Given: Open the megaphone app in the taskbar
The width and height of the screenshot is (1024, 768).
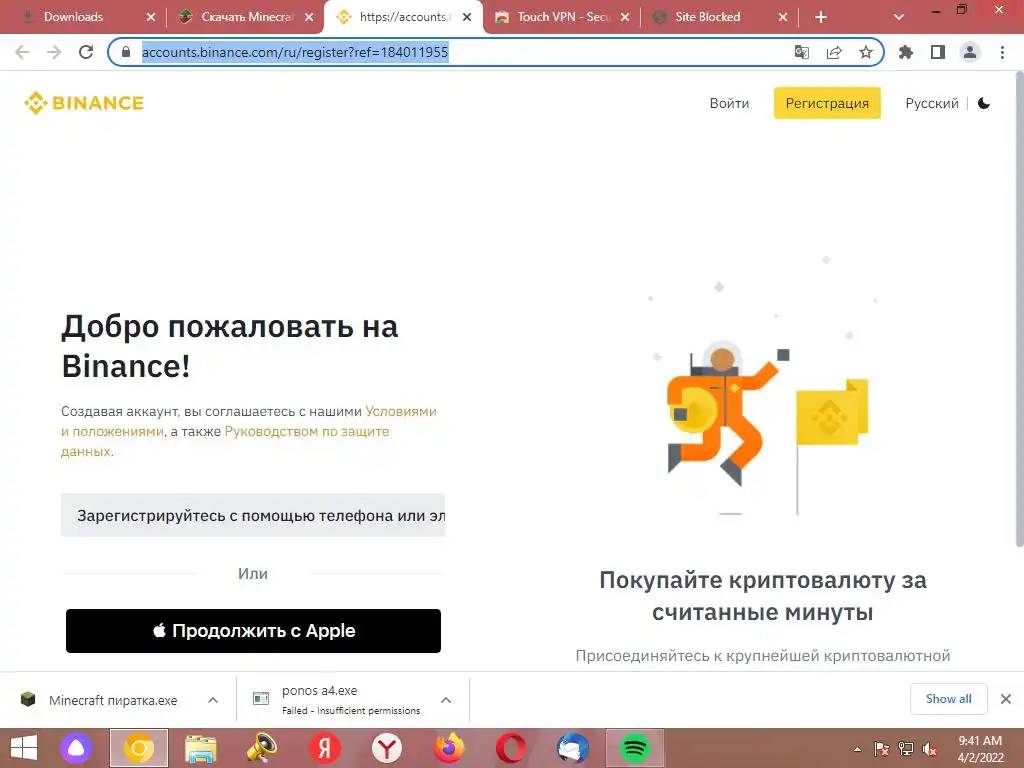Looking at the screenshot, I should [x=262, y=748].
